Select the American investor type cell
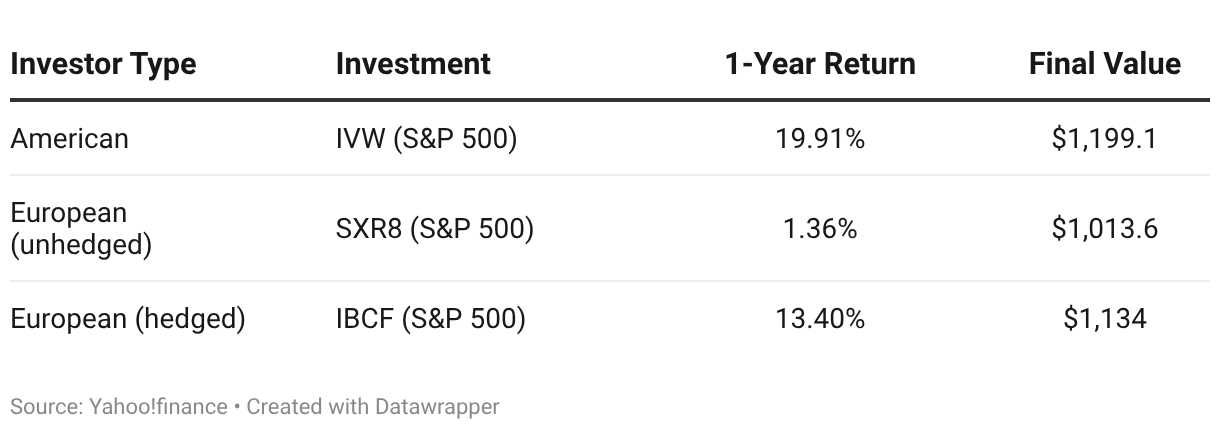This screenshot has width=1220, height=430. tap(69, 138)
